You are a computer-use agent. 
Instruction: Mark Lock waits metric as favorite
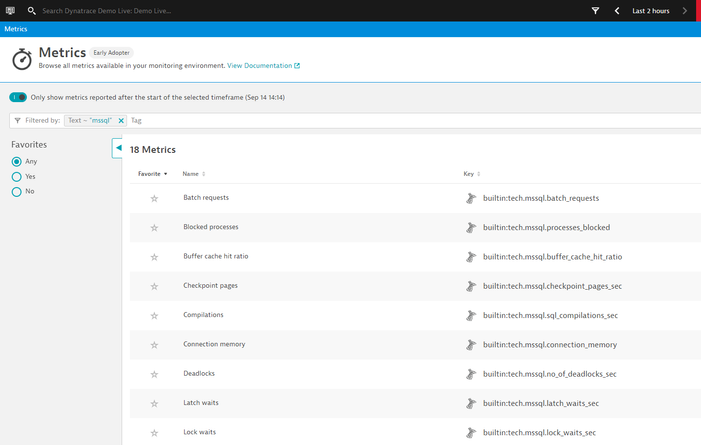(x=154, y=433)
